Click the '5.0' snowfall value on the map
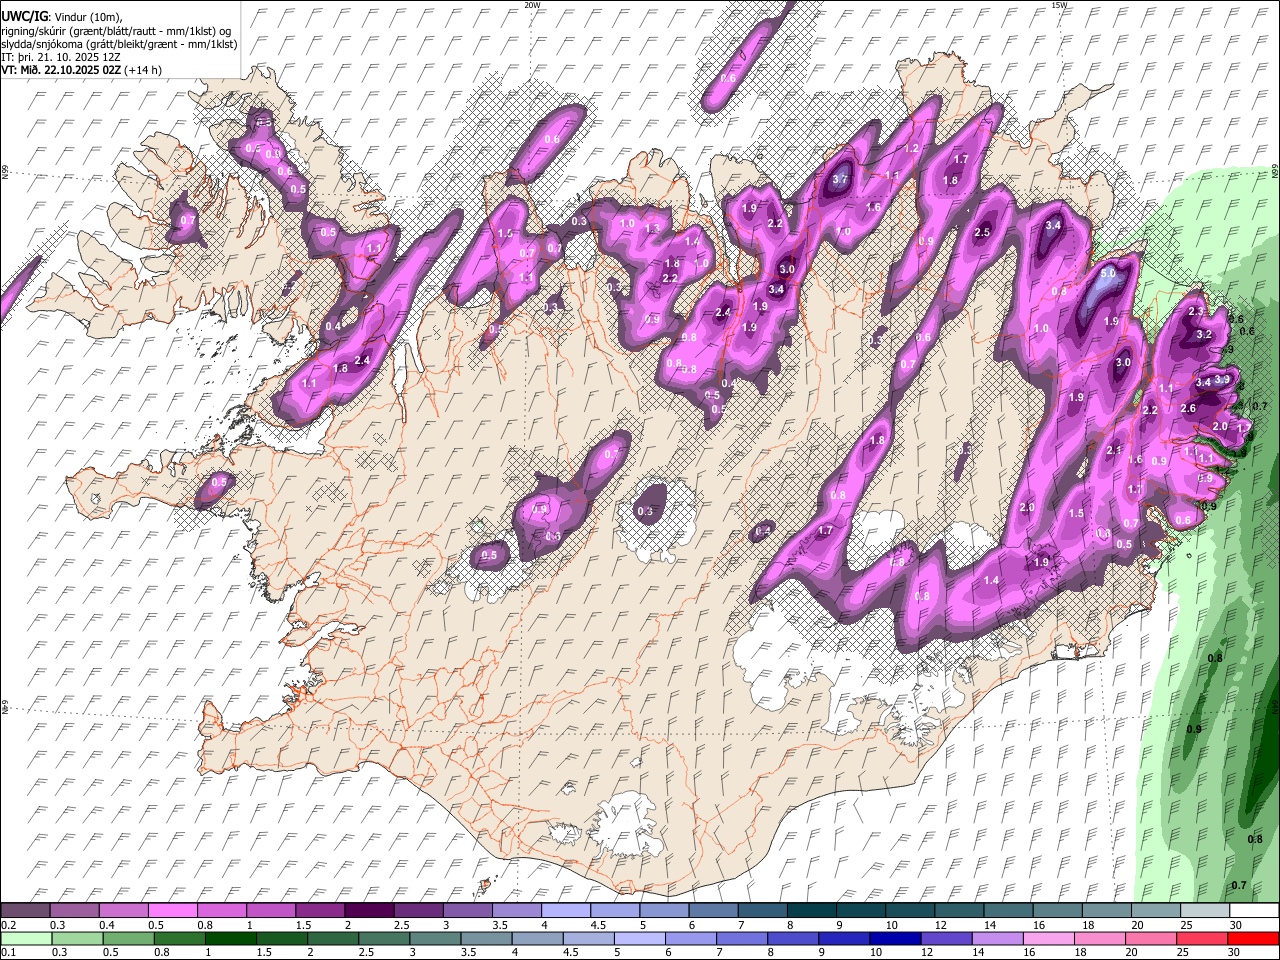This screenshot has width=1280, height=960. [1107, 273]
